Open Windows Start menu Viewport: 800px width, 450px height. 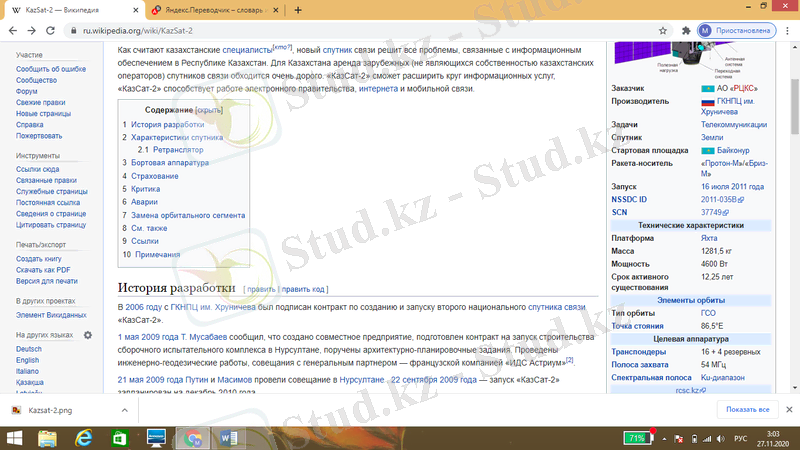click(14, 438)
